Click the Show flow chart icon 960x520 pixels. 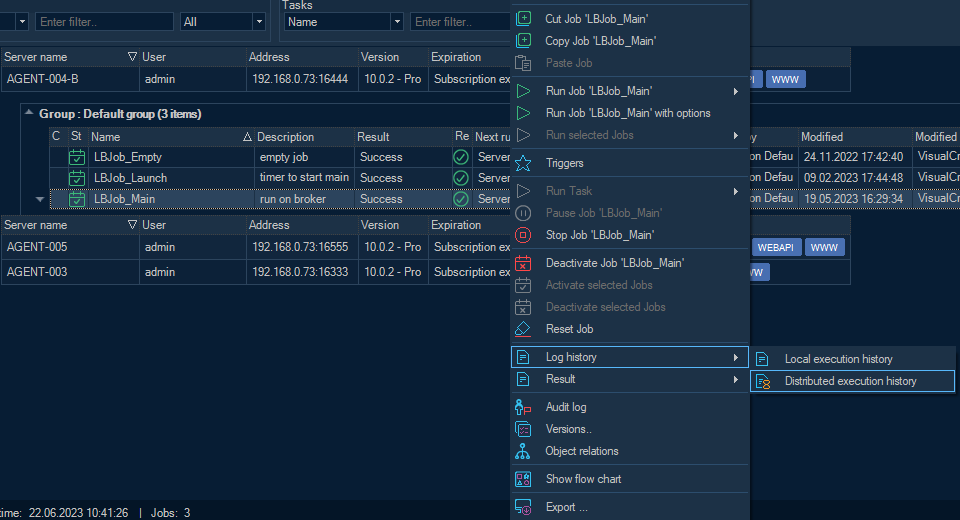(523, 479)
